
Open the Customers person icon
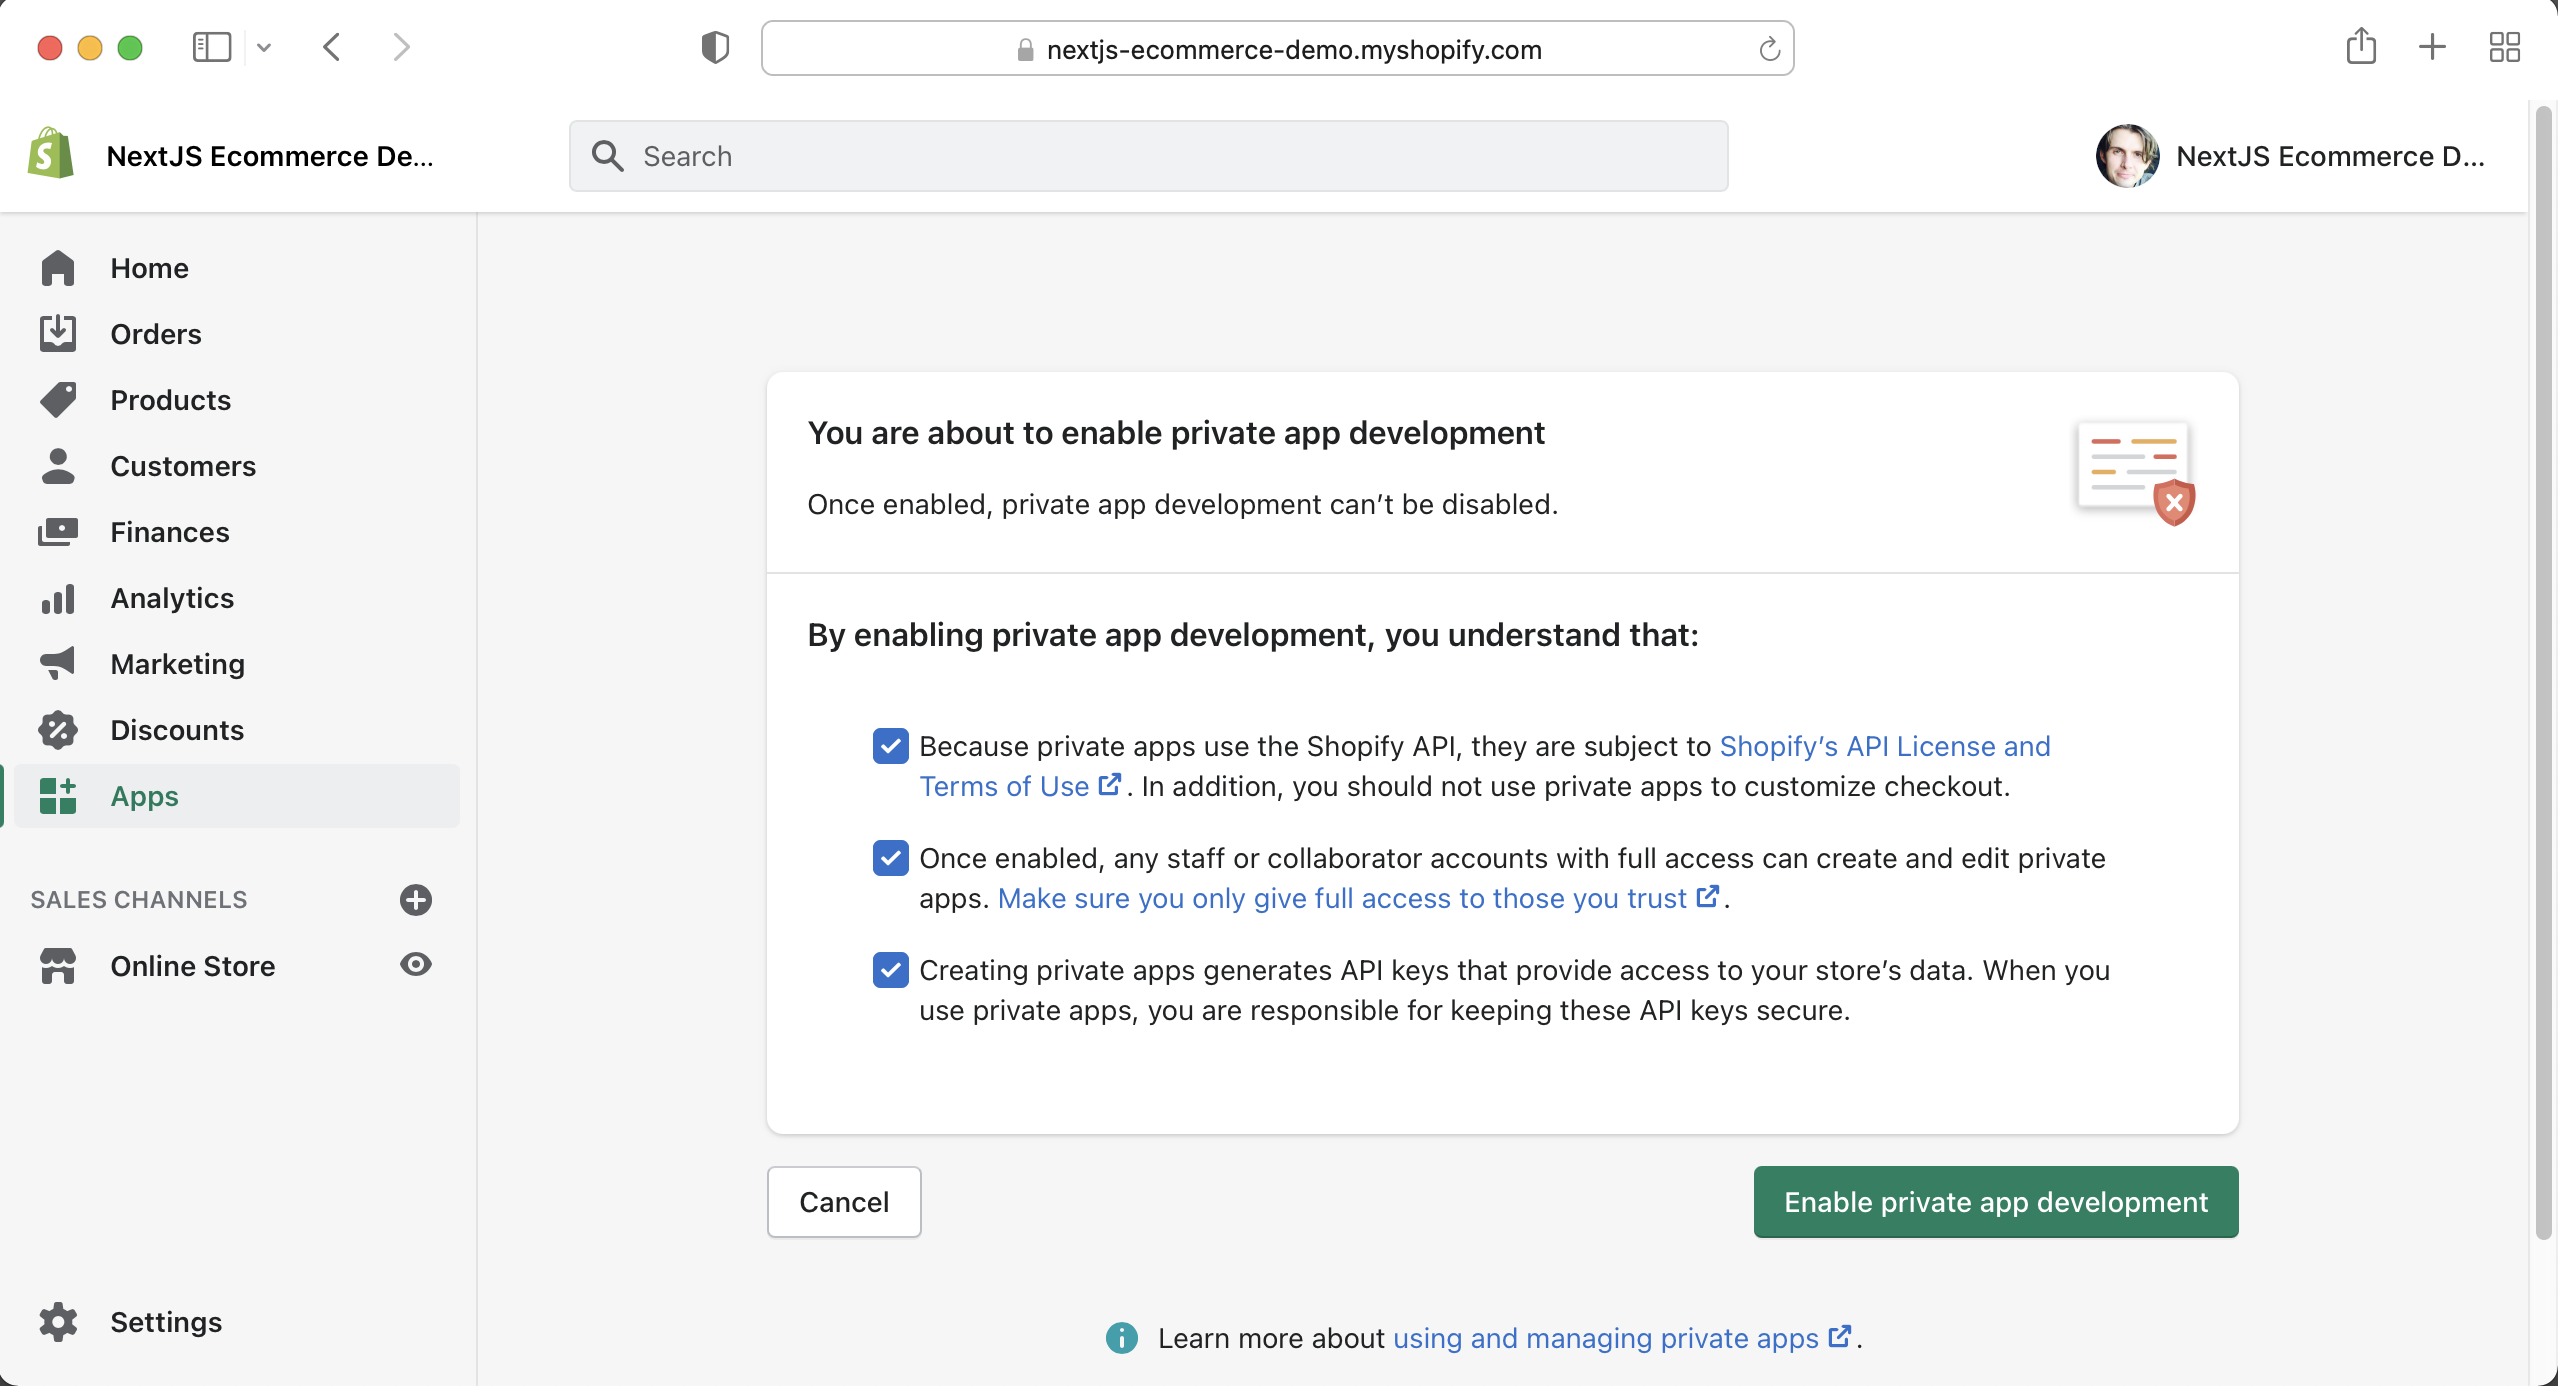(58, 466)
